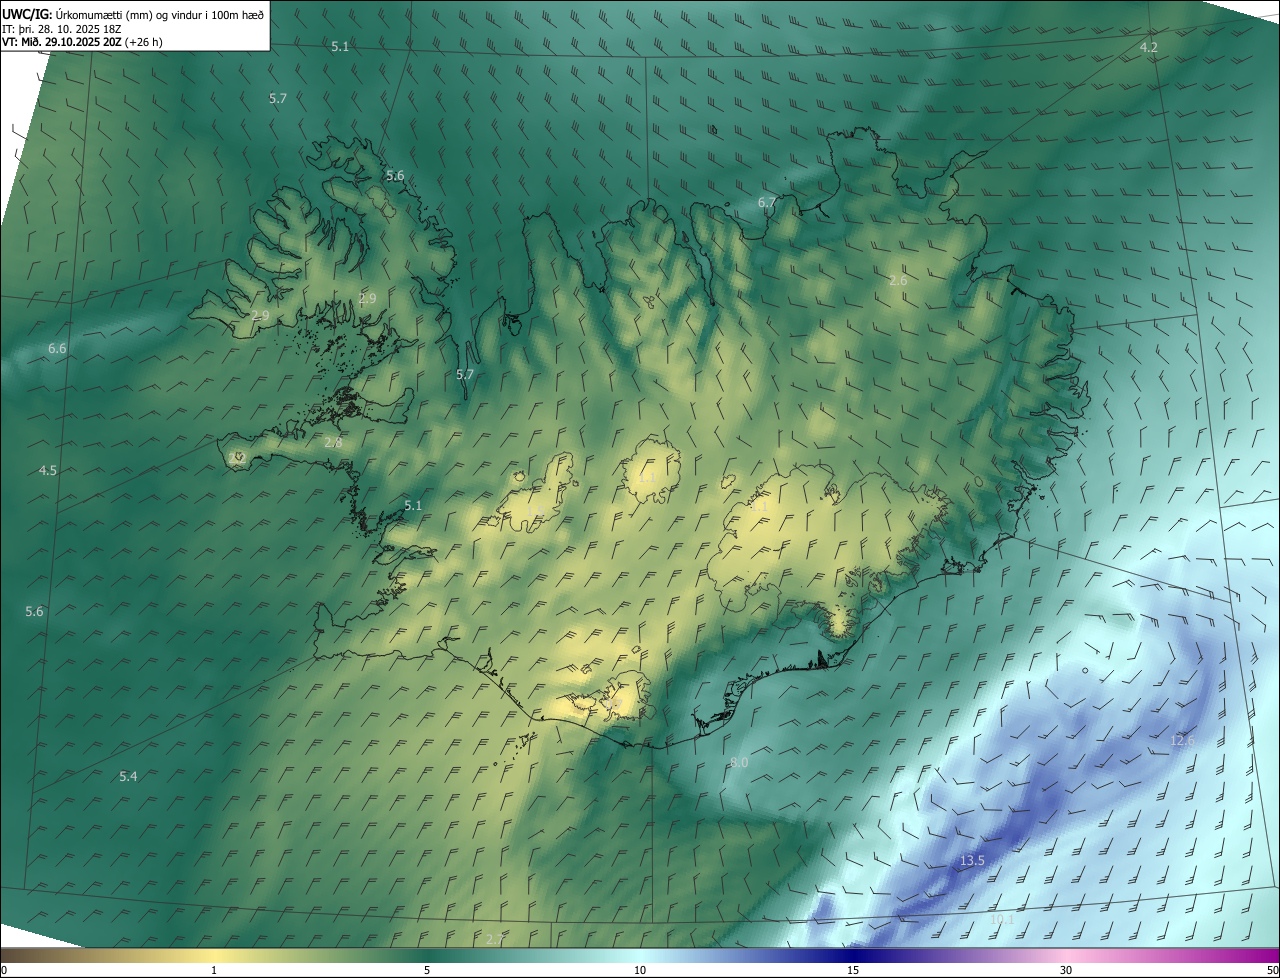Click the colorbar tick label '10'
The height and width of the screenshot is (978, 1280).
pos(640,970)
